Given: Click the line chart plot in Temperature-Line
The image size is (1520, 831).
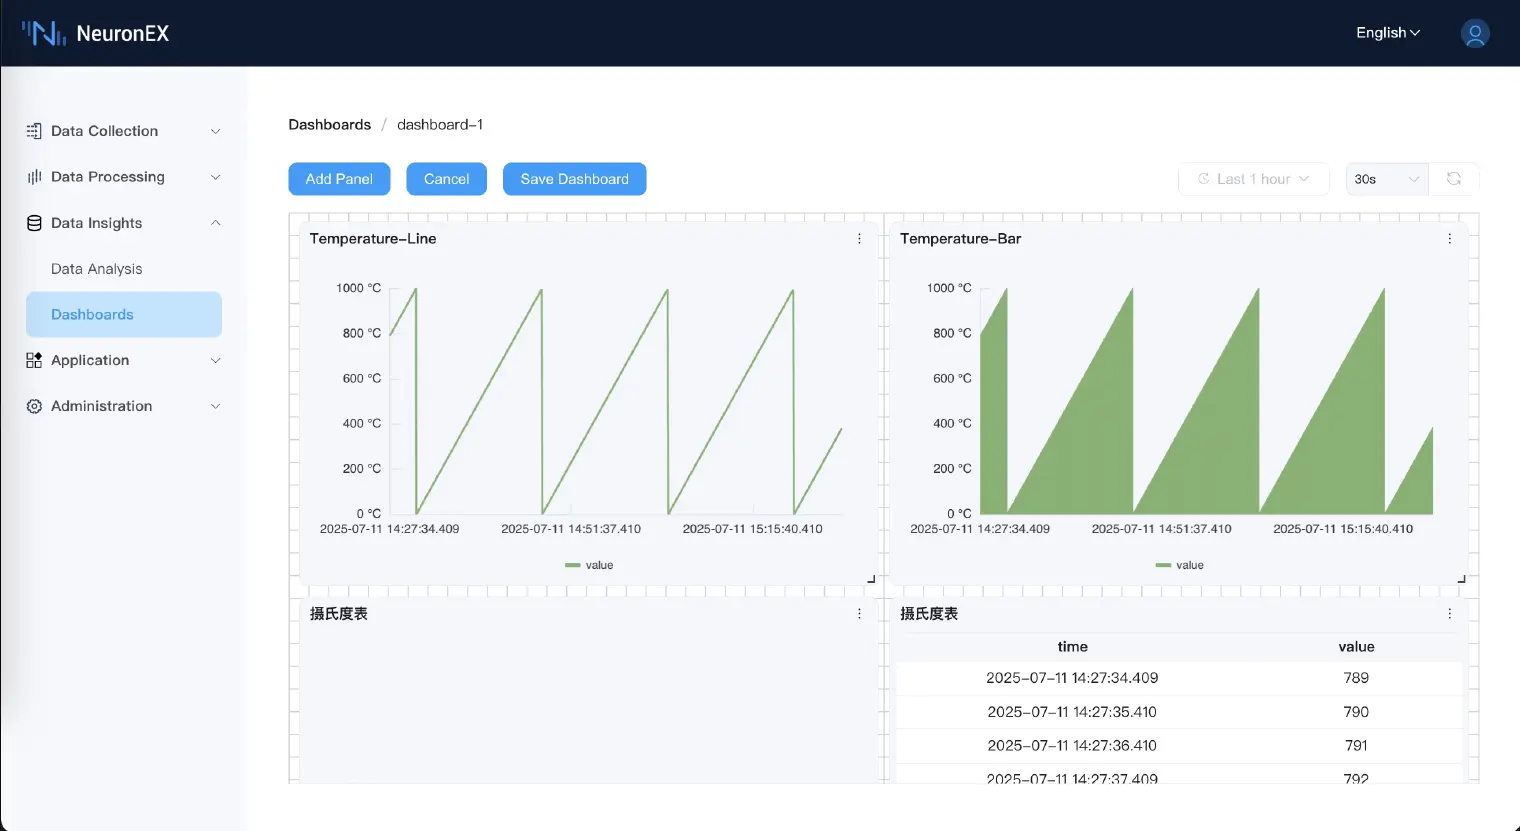Looking at the screenshot, I should pos(615,401).
